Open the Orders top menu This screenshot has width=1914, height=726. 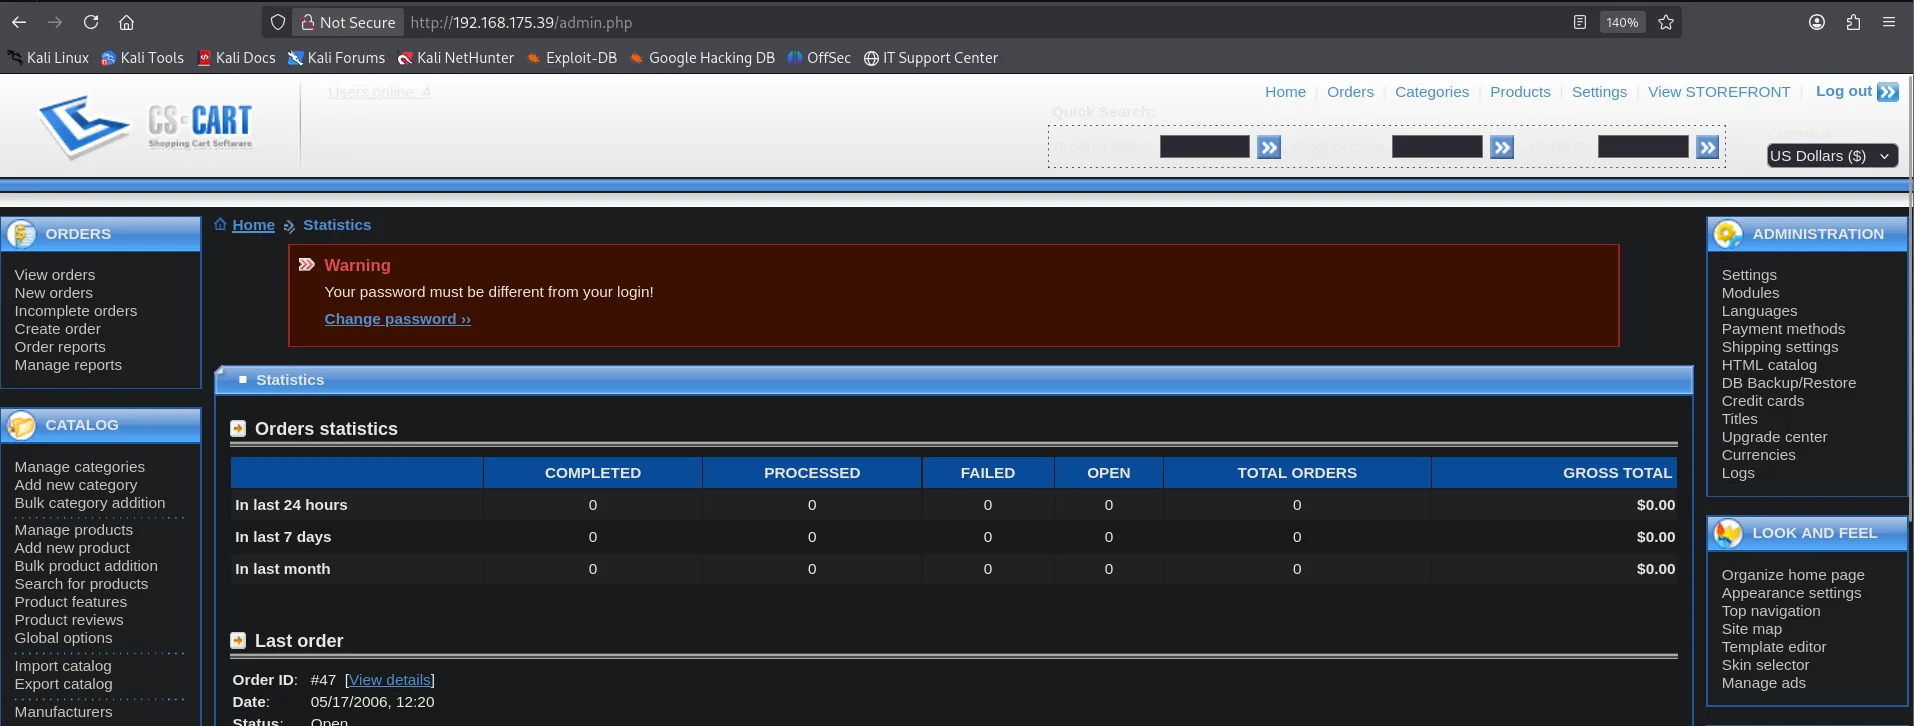[x=1350, y=92]
